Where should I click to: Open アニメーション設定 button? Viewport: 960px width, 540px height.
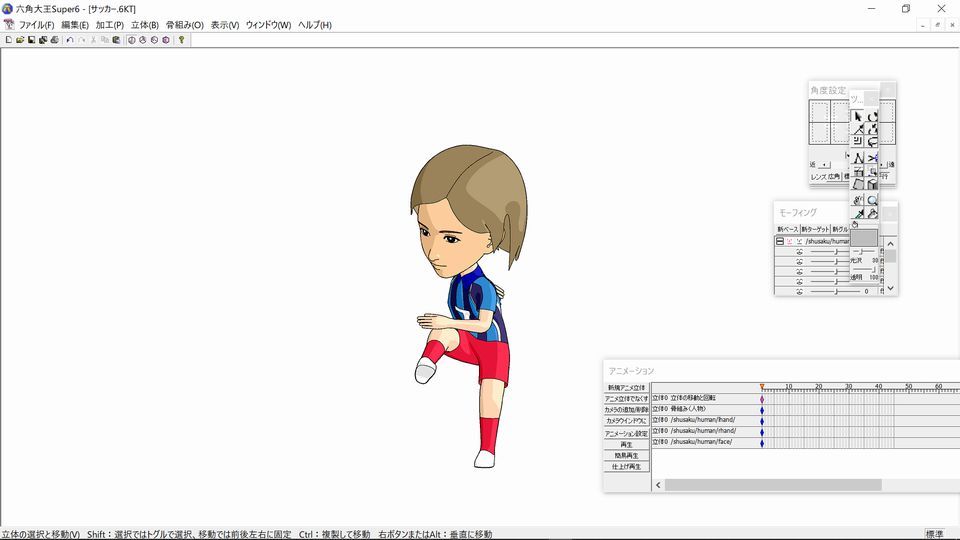[x=626, y=433]
